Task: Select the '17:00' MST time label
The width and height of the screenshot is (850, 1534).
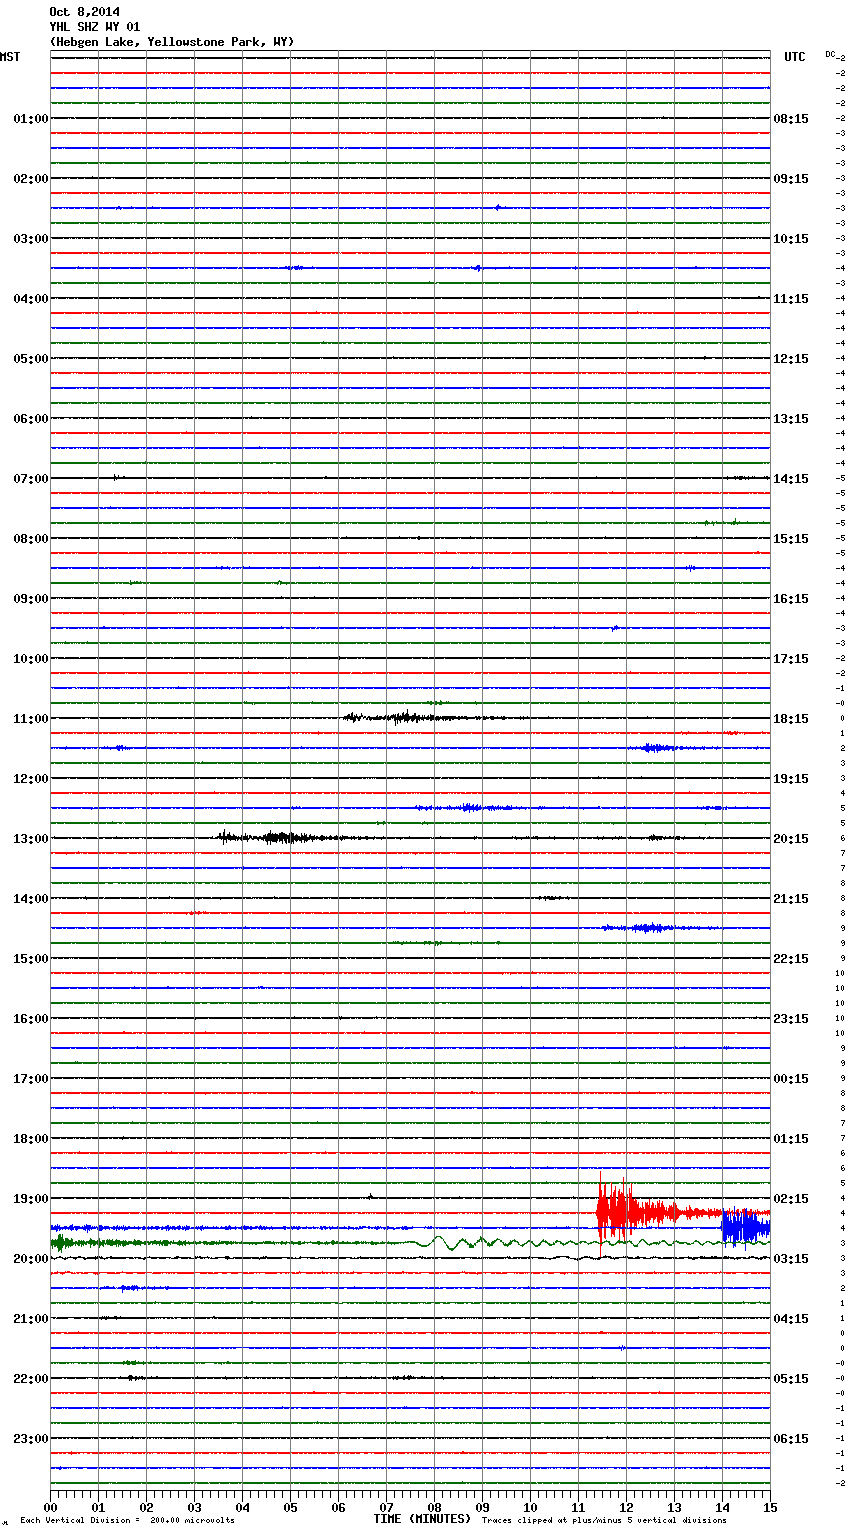Action: pos(30,1078)
